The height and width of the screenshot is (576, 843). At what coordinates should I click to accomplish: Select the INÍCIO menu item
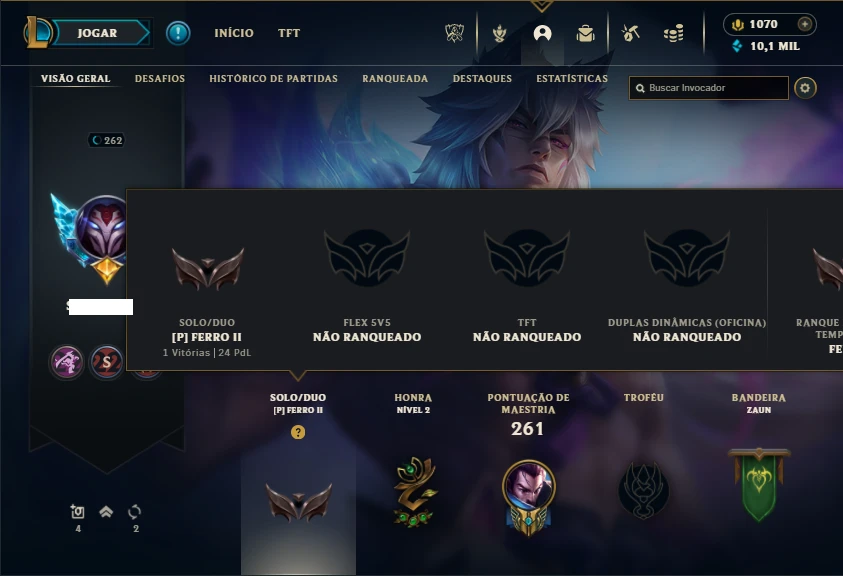pyautogui.click(x=234, y=33)
